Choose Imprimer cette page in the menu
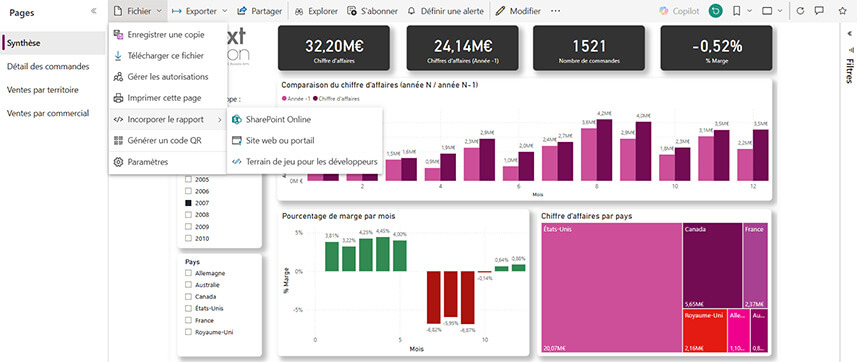Viewport: 857px width, 362px height. 168,98
